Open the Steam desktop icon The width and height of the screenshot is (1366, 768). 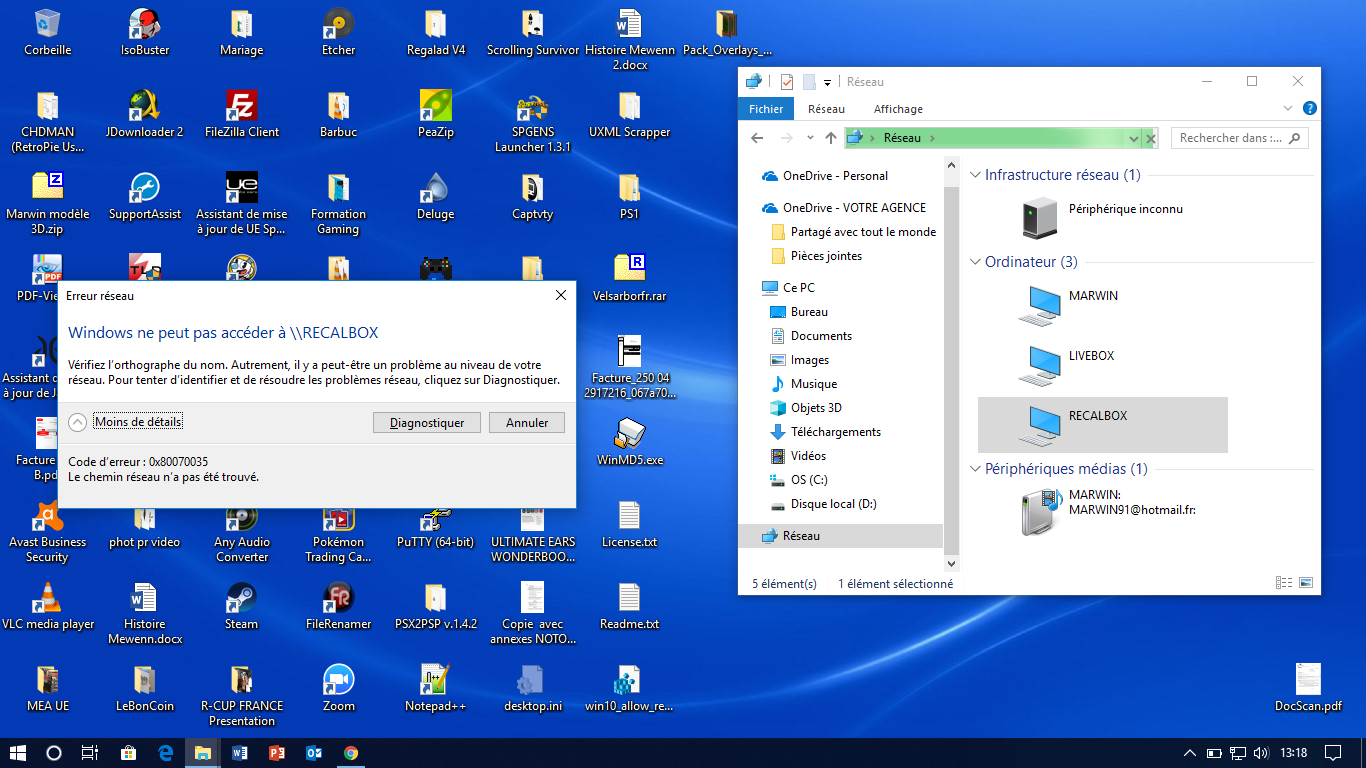pos(242,606)
